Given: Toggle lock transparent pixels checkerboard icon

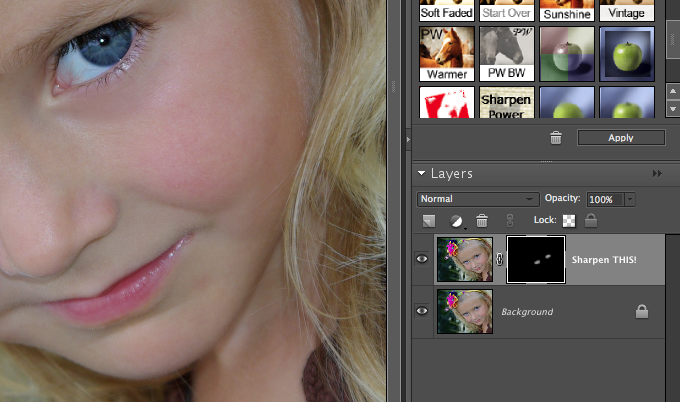Looking at the screenshot, I should tap(569, 221).
